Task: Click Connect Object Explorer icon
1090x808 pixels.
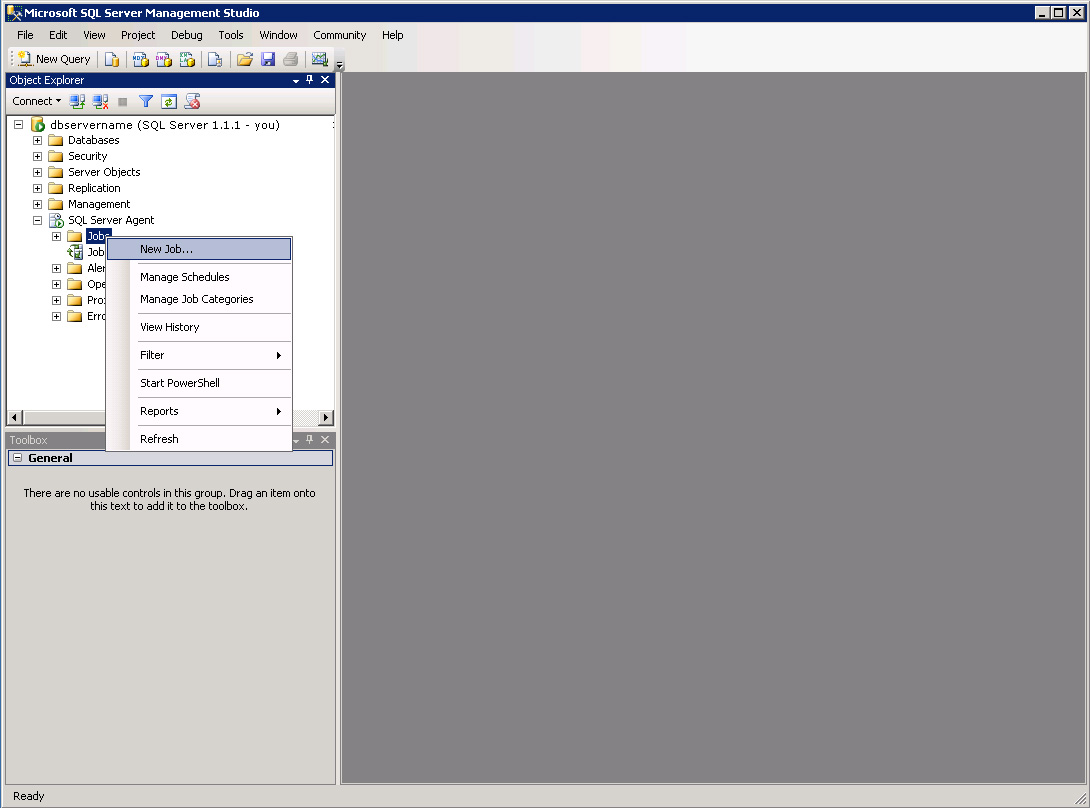Action: coord(77,102)
